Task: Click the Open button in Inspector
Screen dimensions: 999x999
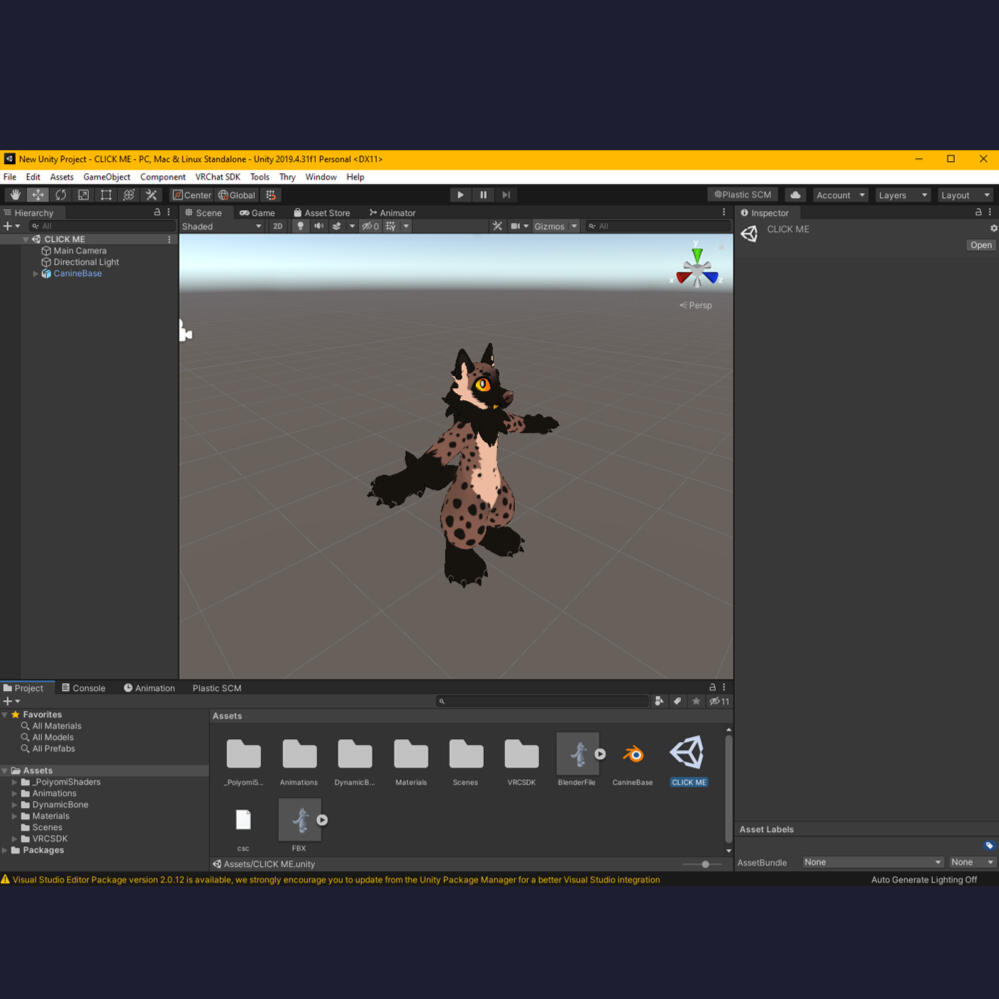Action: (x=980, y=245)
